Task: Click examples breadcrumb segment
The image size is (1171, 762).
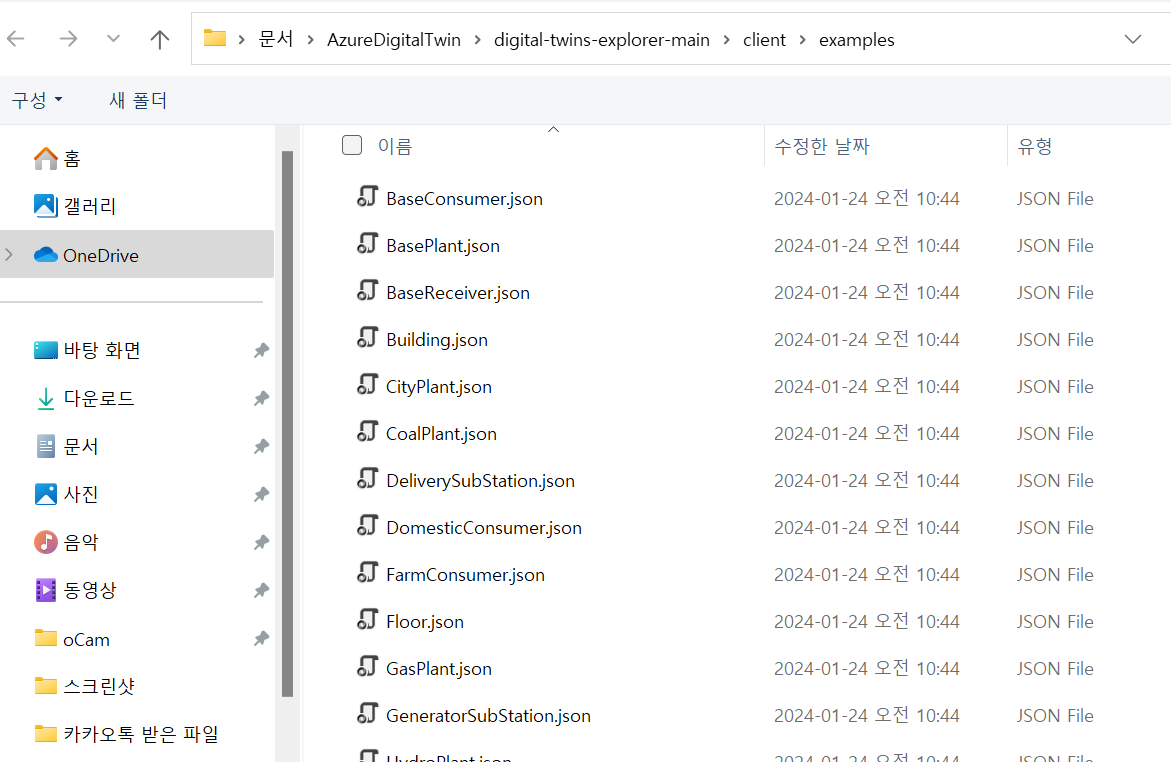Action: pyautogui.click(x=857, y=40)
